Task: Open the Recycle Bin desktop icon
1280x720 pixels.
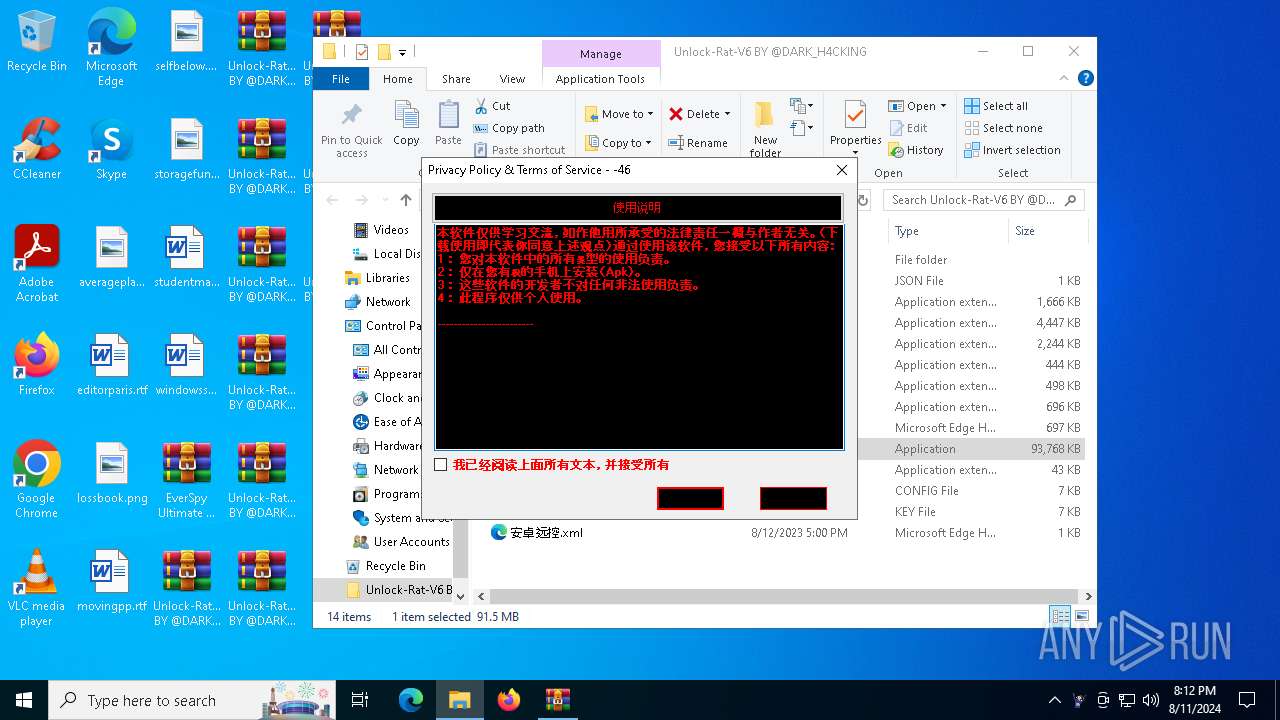Action: (x=37, y=42)
